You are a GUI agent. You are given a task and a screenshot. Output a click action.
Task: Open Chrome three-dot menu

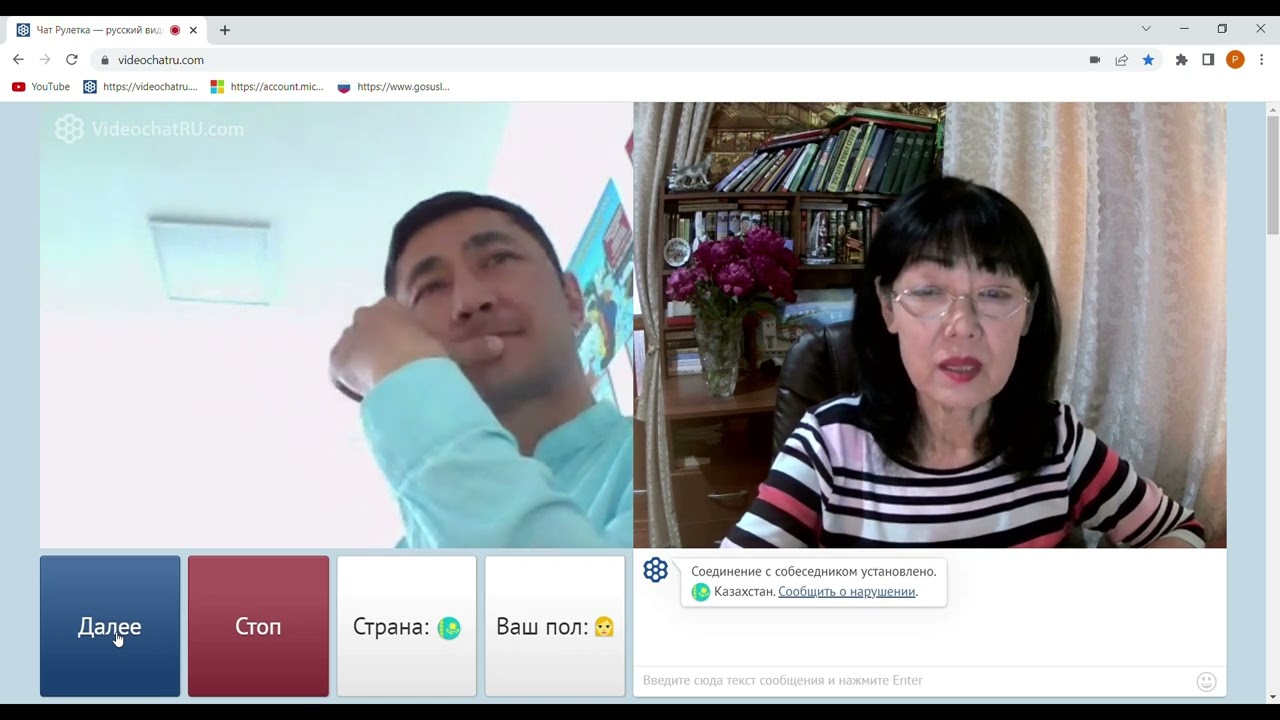(x=1262, y=60)
